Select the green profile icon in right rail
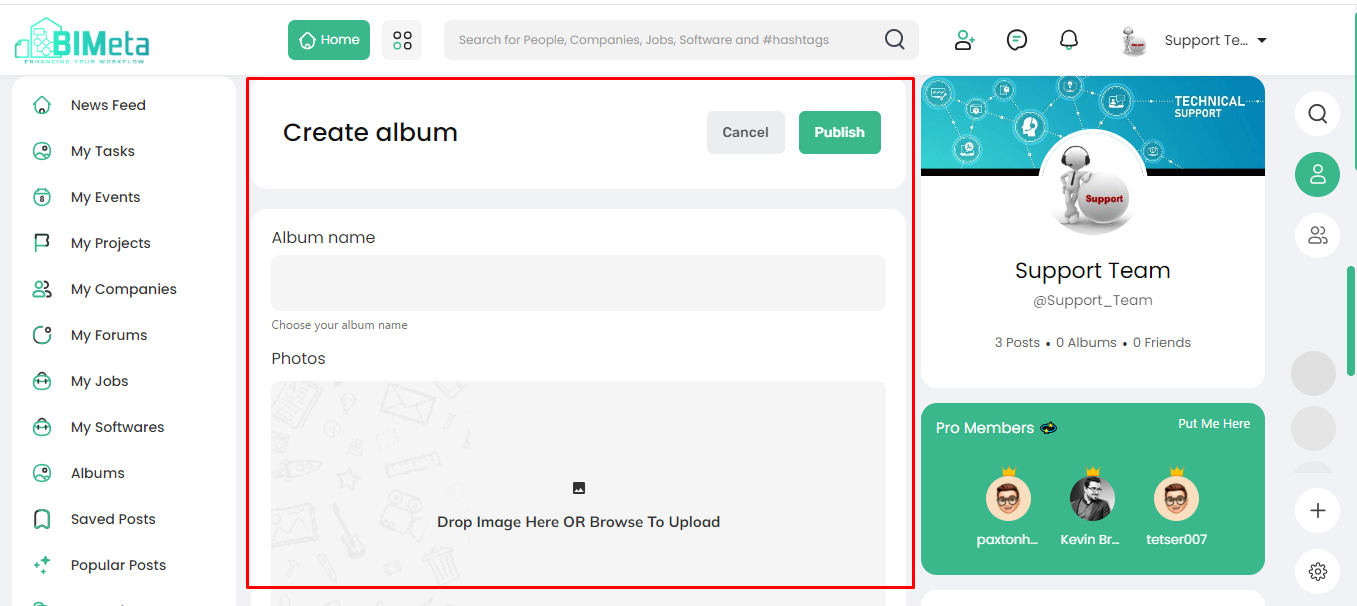Viewport: 1357px width, 606px height. 1318,174
